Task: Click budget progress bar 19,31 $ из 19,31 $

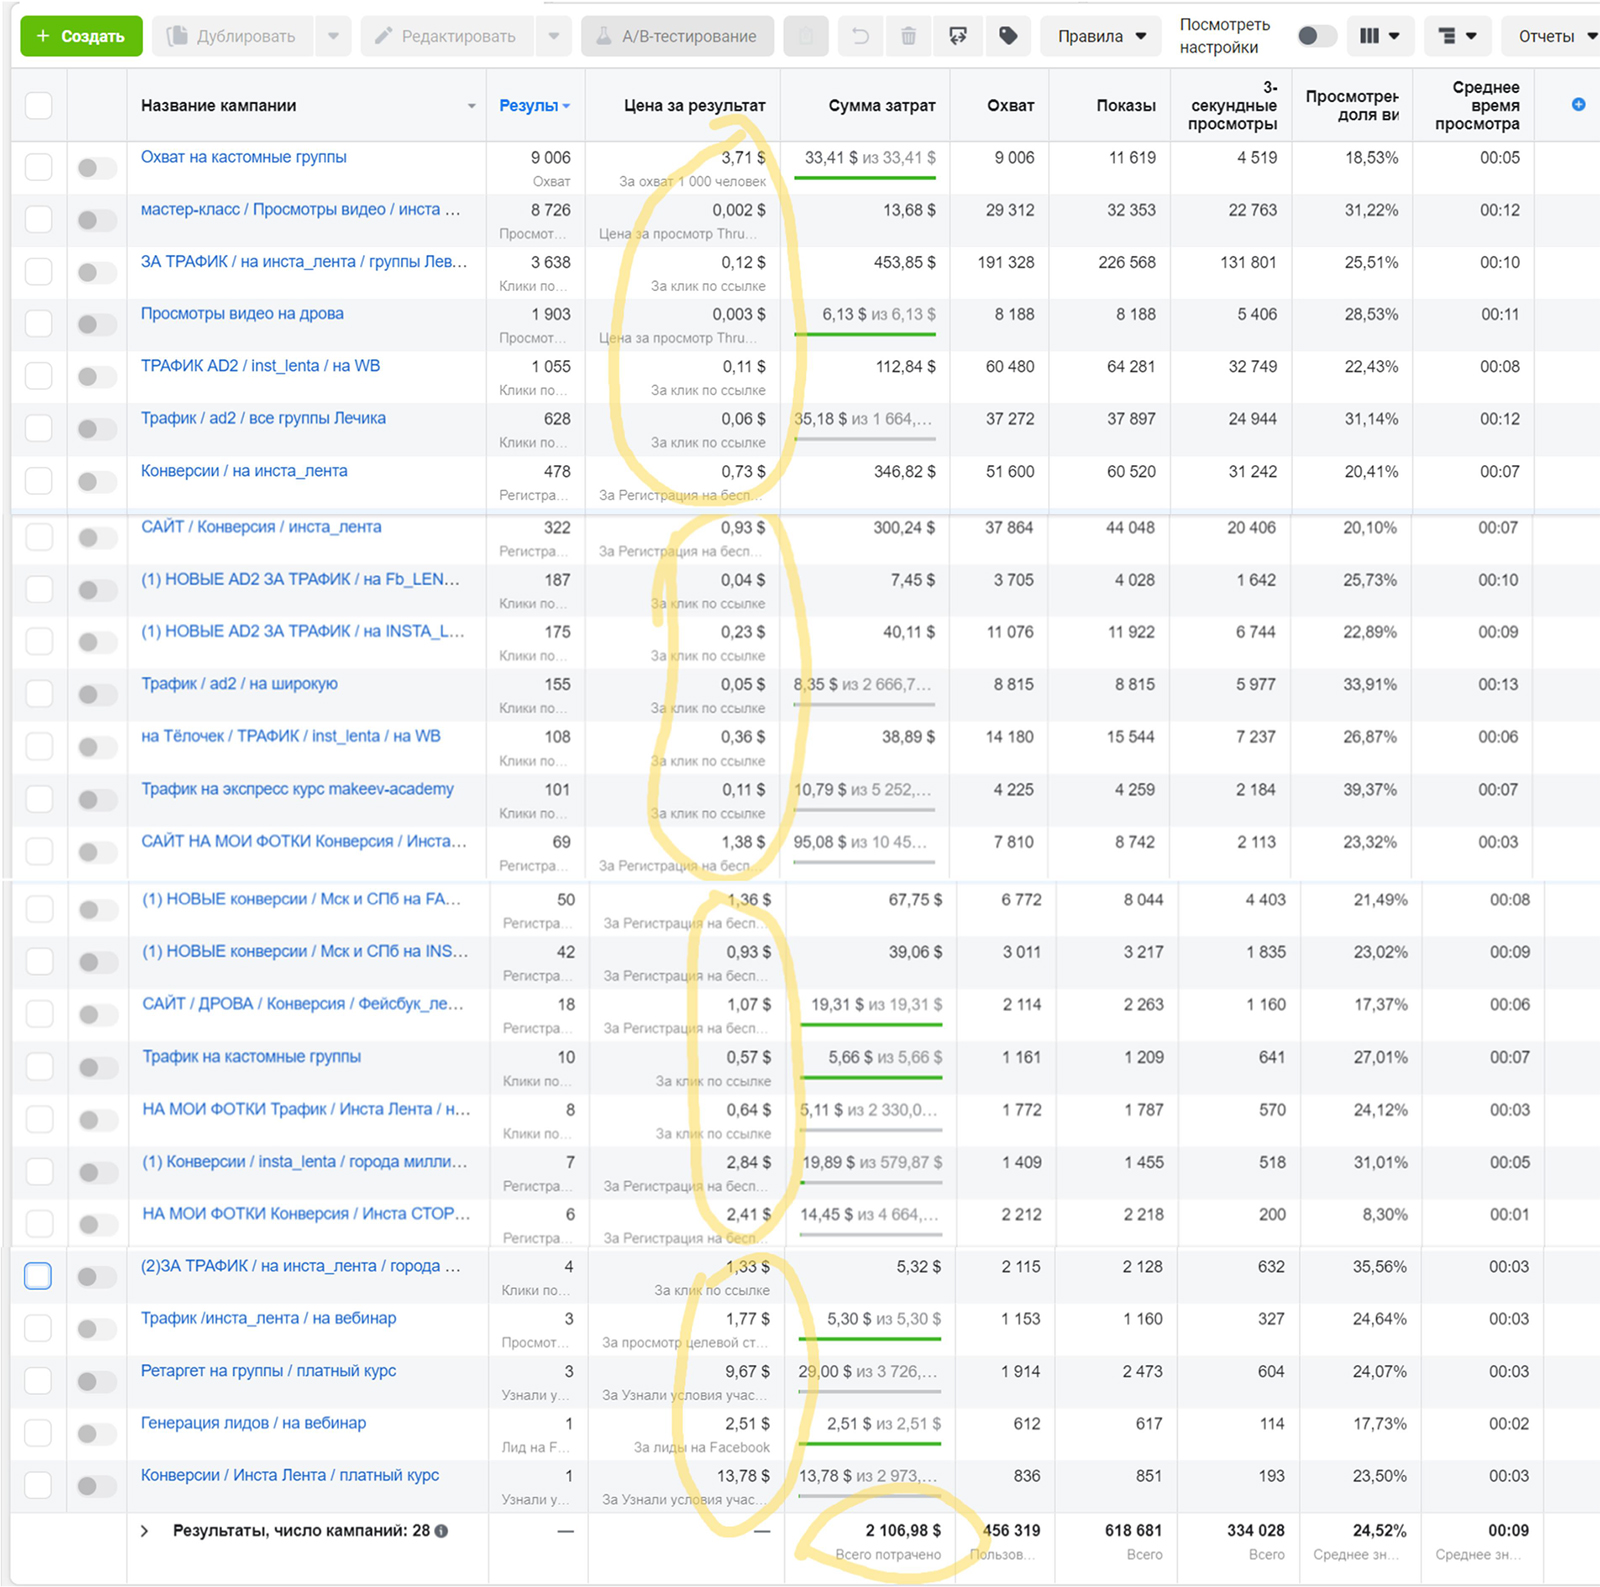Action: click(x=871, y=1024)
